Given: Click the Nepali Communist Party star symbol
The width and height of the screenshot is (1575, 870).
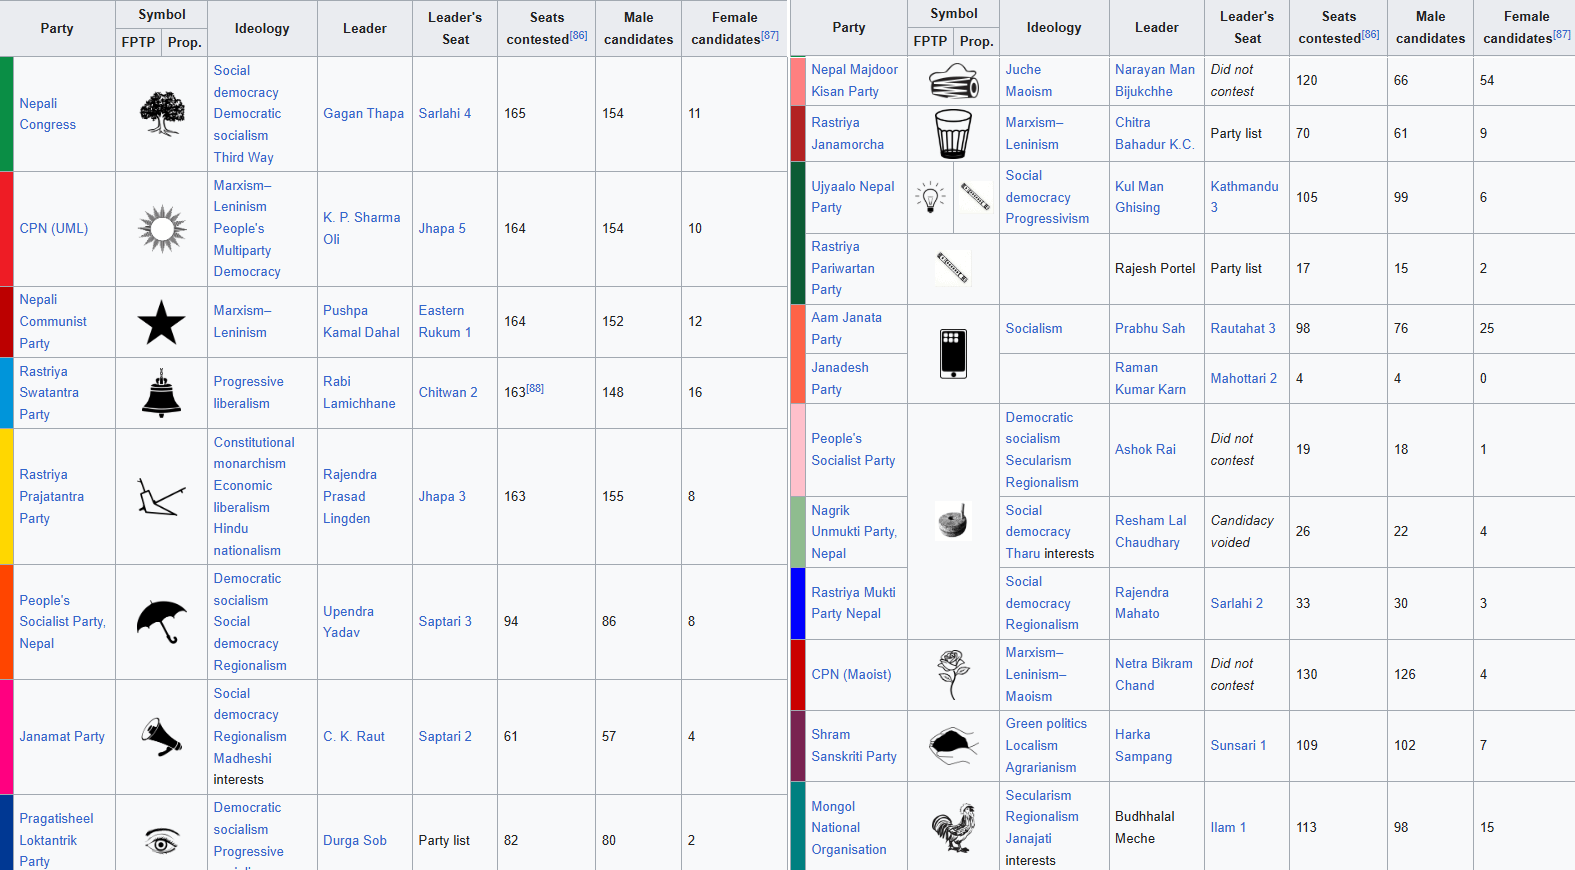Looking at the screenshot, I should point(161,322).
